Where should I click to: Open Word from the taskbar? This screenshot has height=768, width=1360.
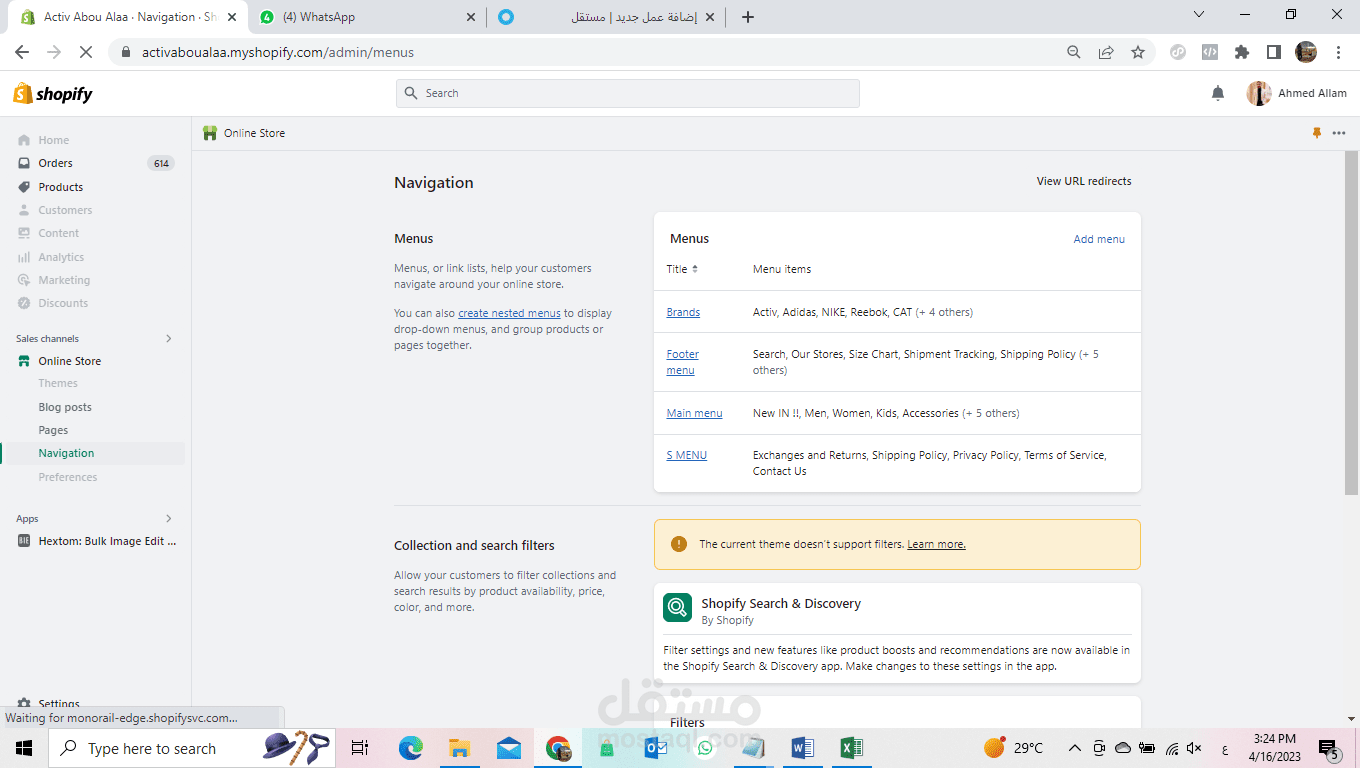coord(803,748)
